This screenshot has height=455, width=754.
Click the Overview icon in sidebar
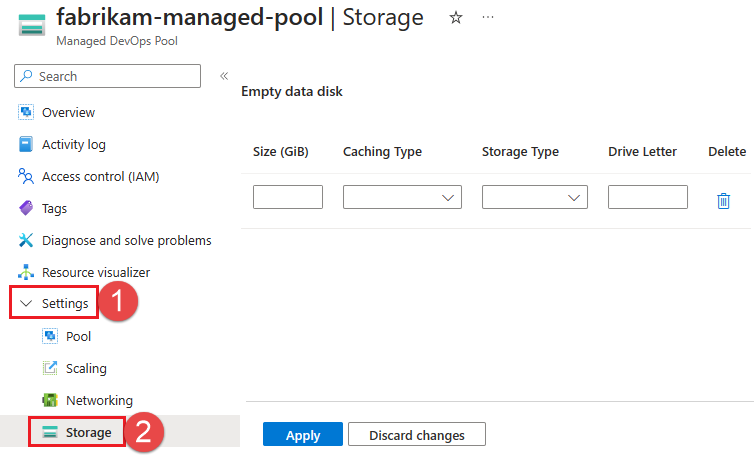click(27, 112)
